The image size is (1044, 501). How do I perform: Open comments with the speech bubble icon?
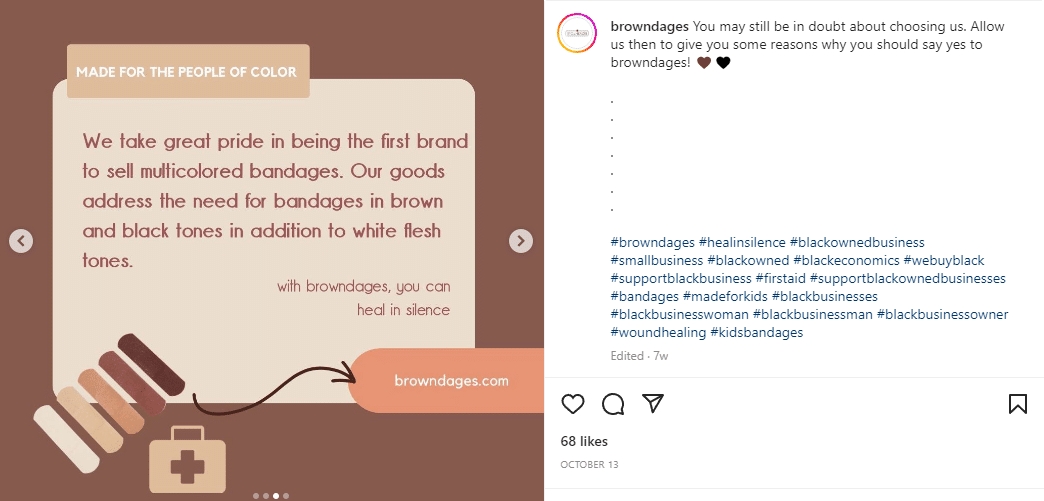point(613,404)
